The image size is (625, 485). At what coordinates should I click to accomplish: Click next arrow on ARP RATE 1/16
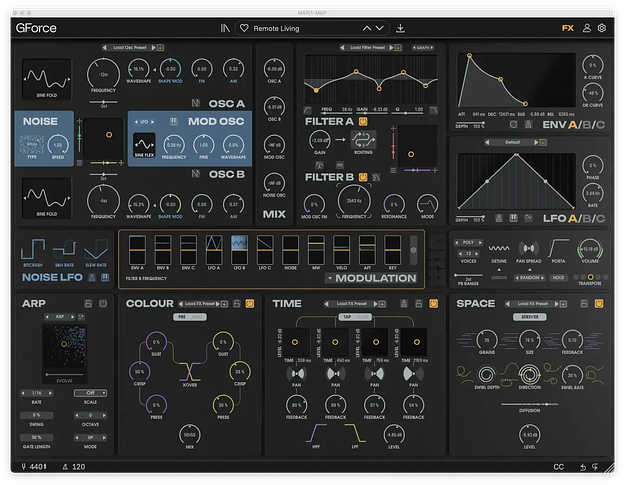tap(50, 393)
